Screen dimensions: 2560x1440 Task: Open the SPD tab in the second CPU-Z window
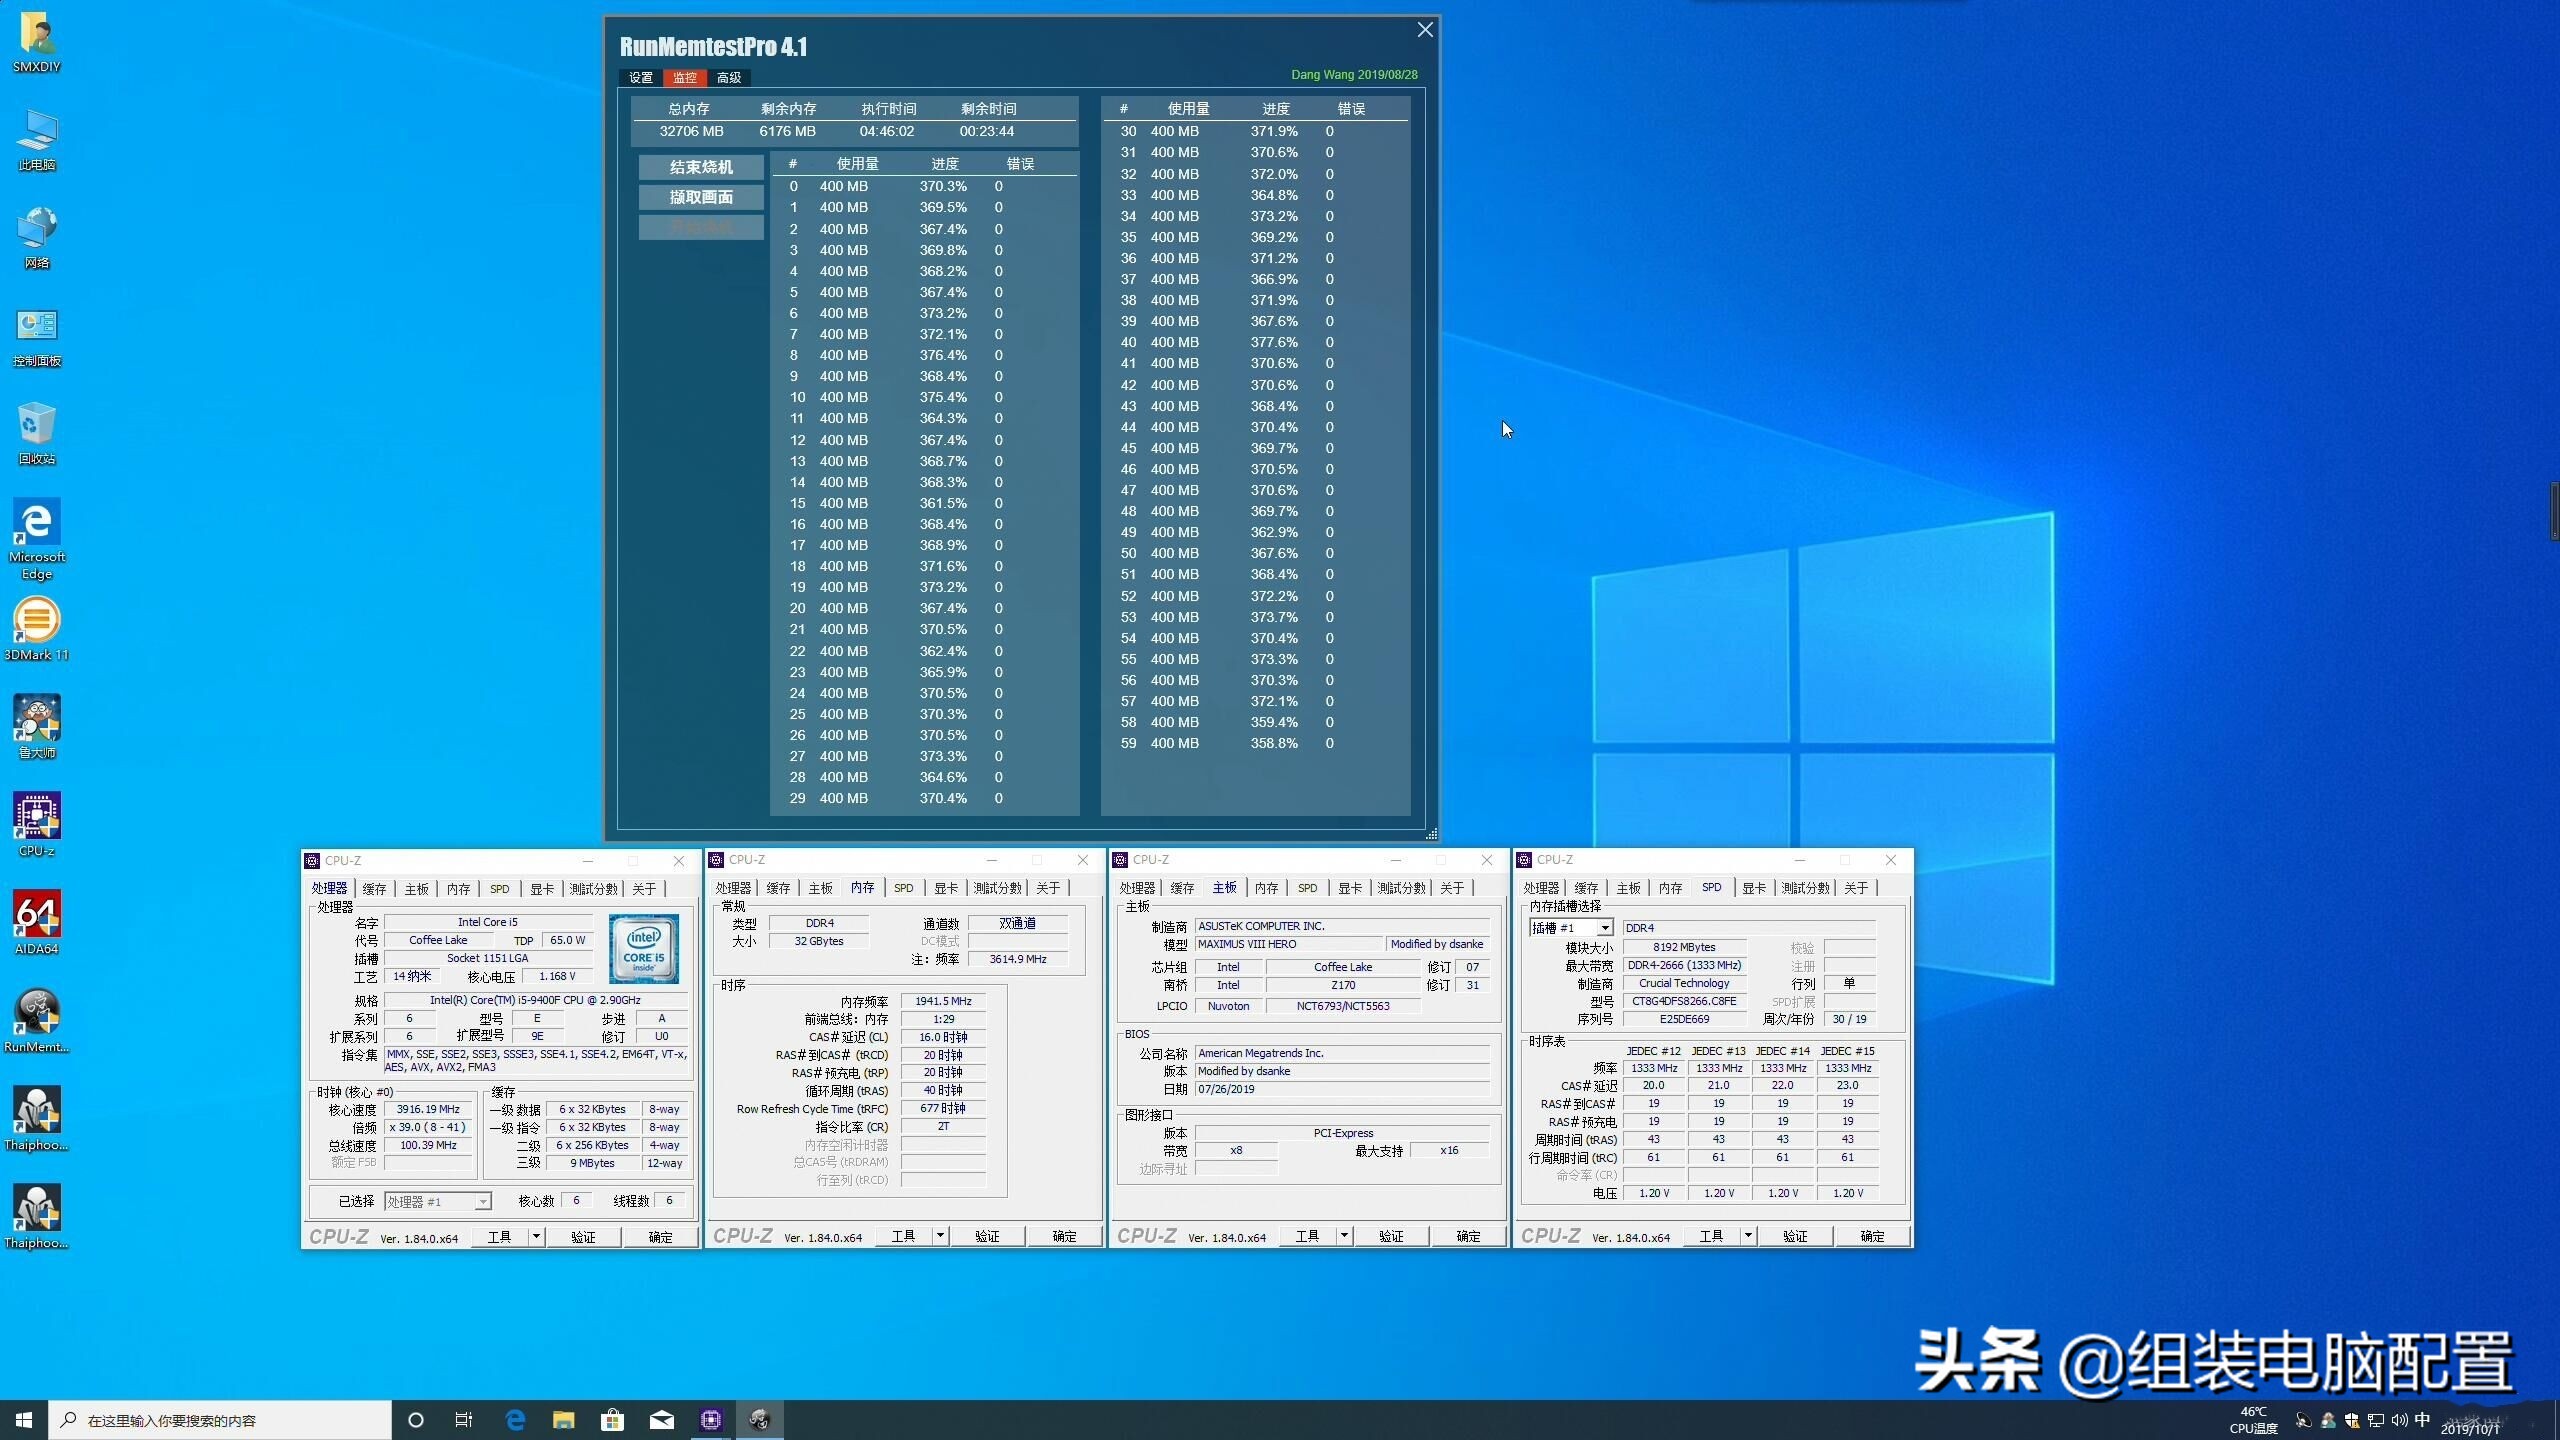(903, 887)
